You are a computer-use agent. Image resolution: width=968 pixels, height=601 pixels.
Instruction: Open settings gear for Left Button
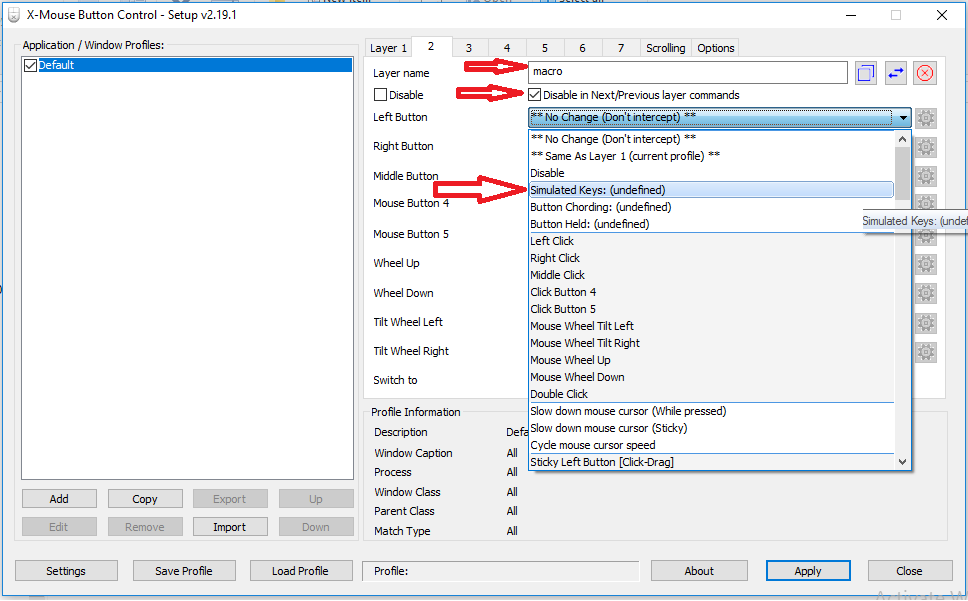click(925, 117)
